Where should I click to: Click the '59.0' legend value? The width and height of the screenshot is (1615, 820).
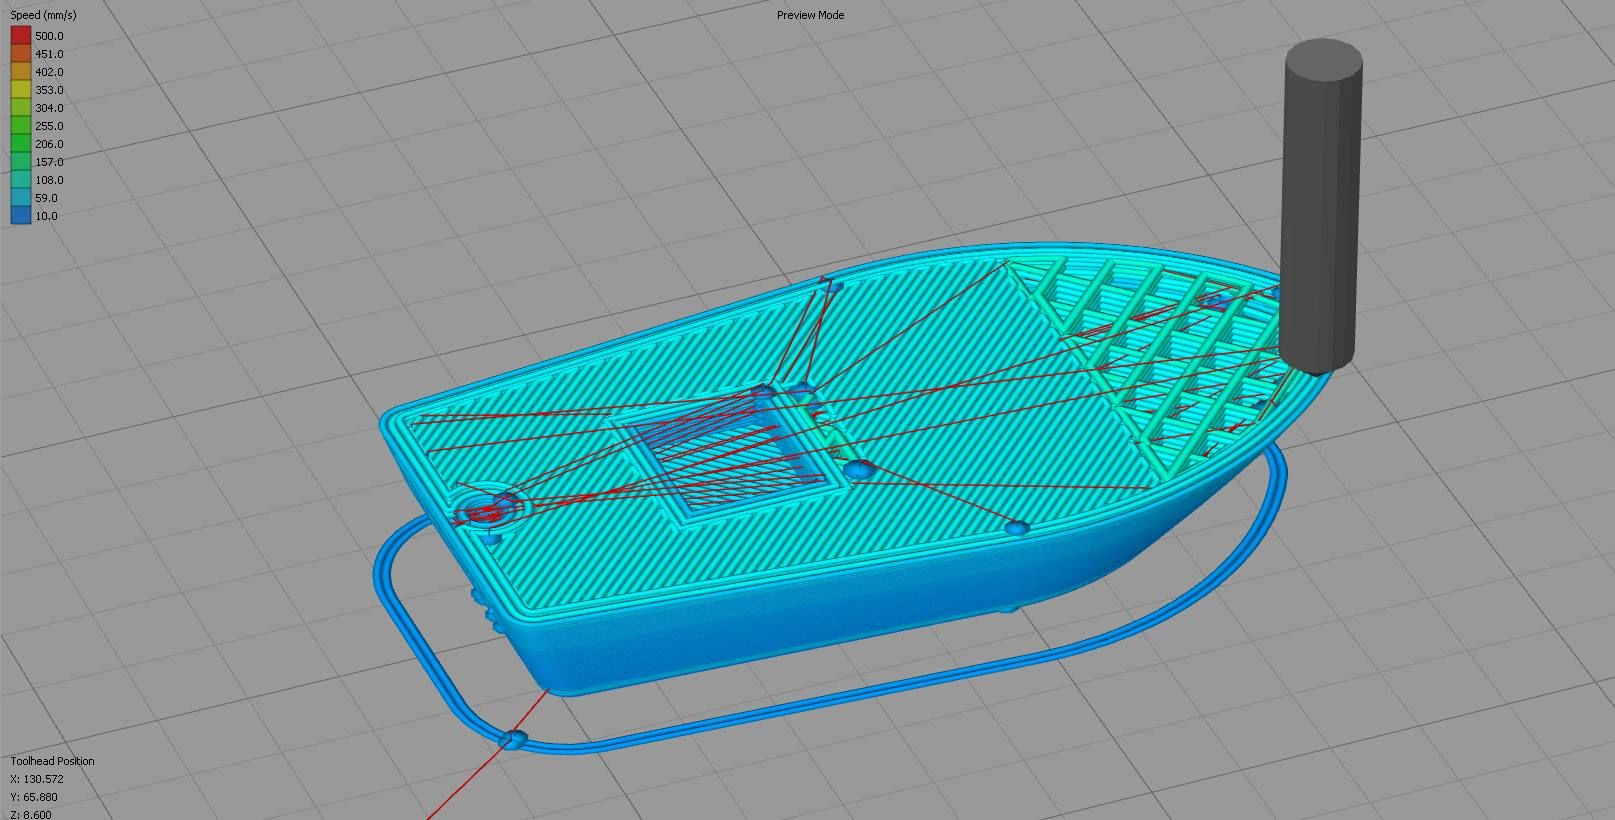46,198
